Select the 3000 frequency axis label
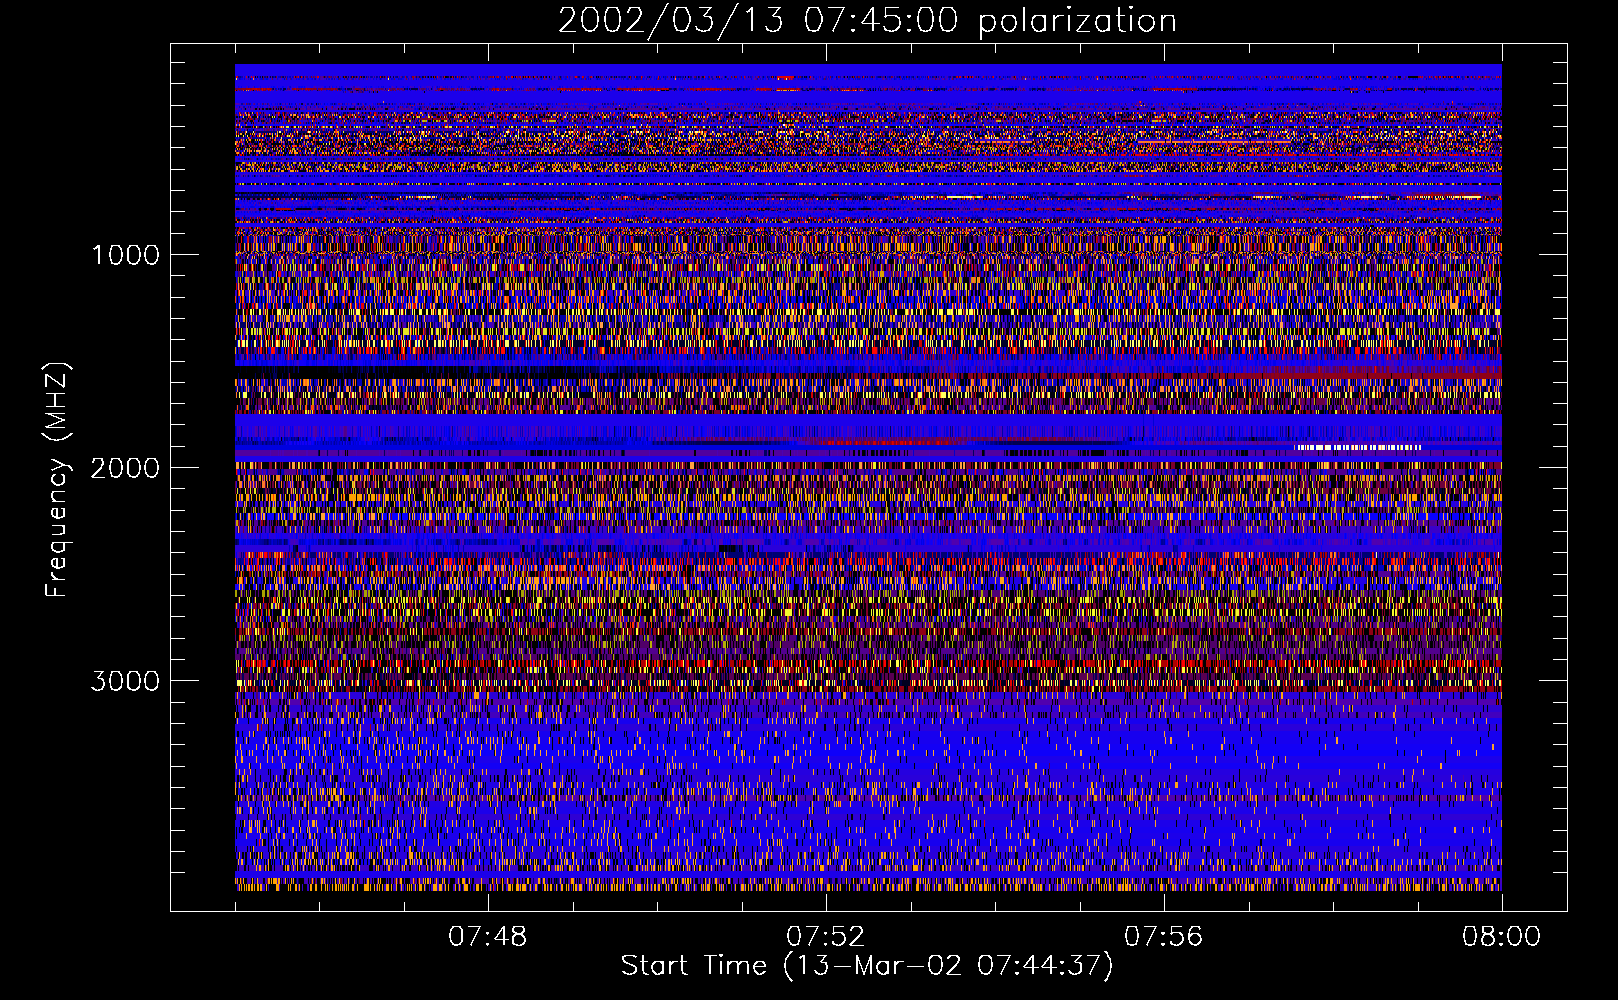 tap(125, 681)
